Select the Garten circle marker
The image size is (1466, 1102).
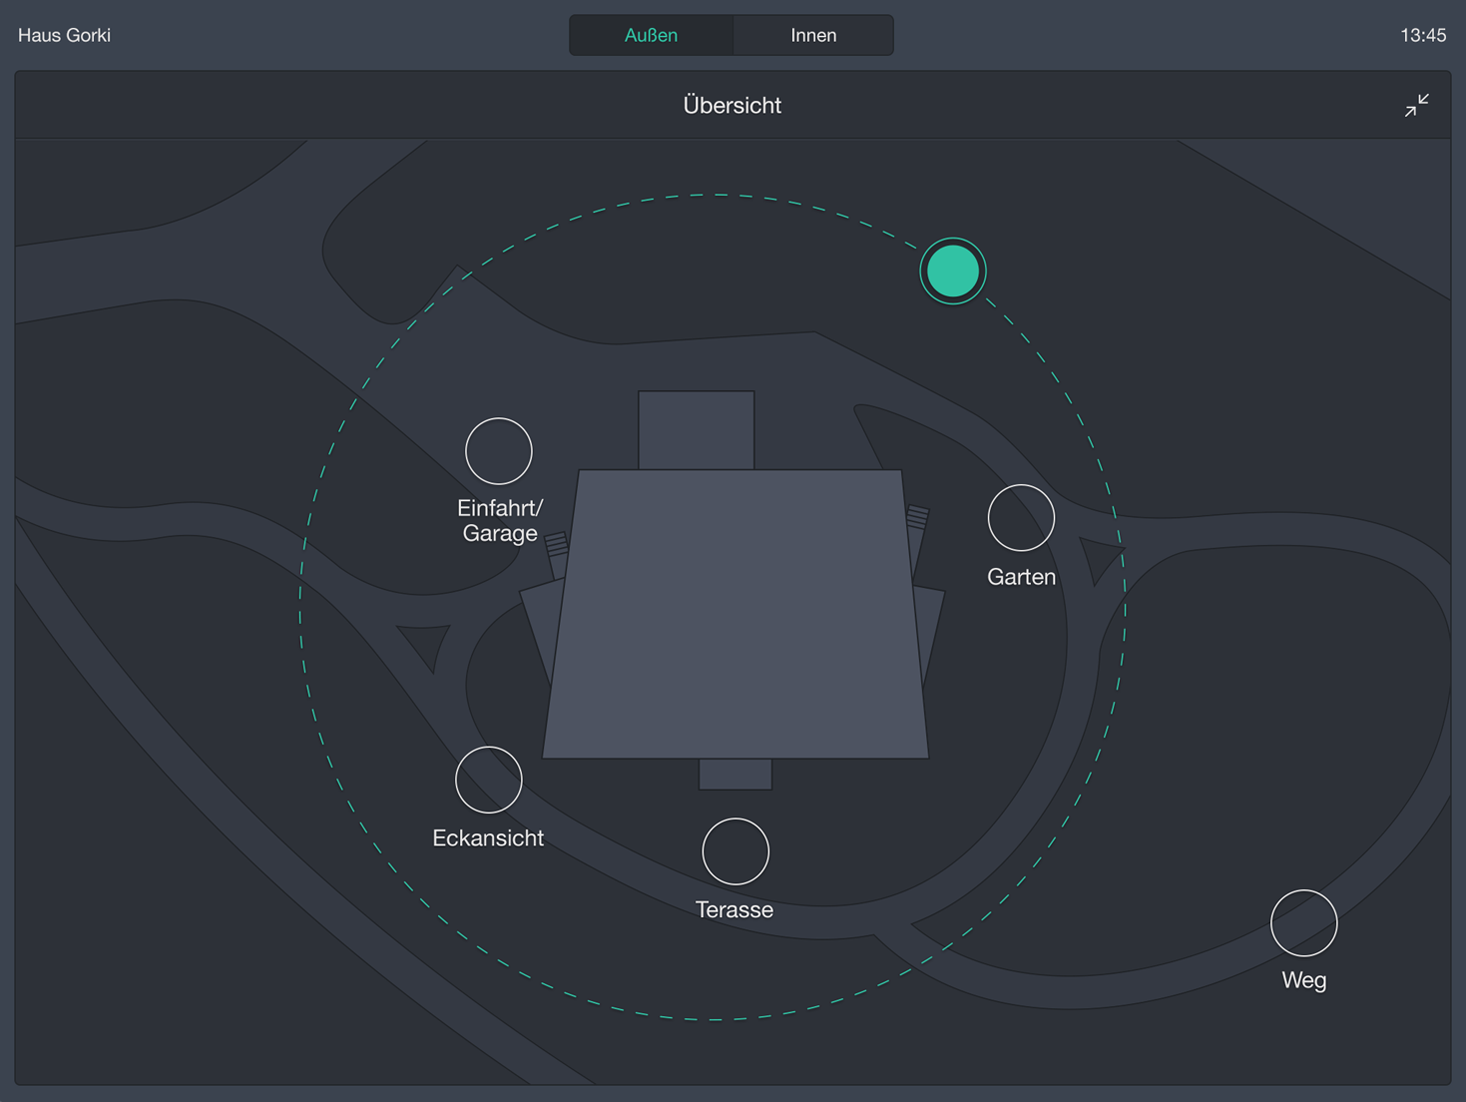tap(1021, 518)
